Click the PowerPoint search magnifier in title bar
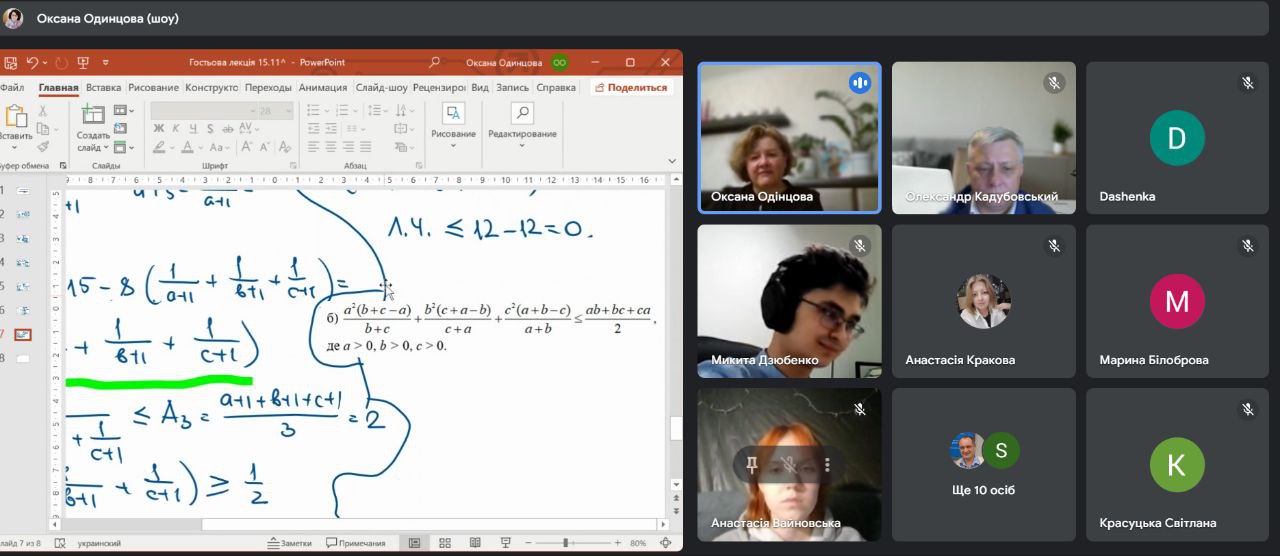This screenshot has height=556, width=1280. 434,62
